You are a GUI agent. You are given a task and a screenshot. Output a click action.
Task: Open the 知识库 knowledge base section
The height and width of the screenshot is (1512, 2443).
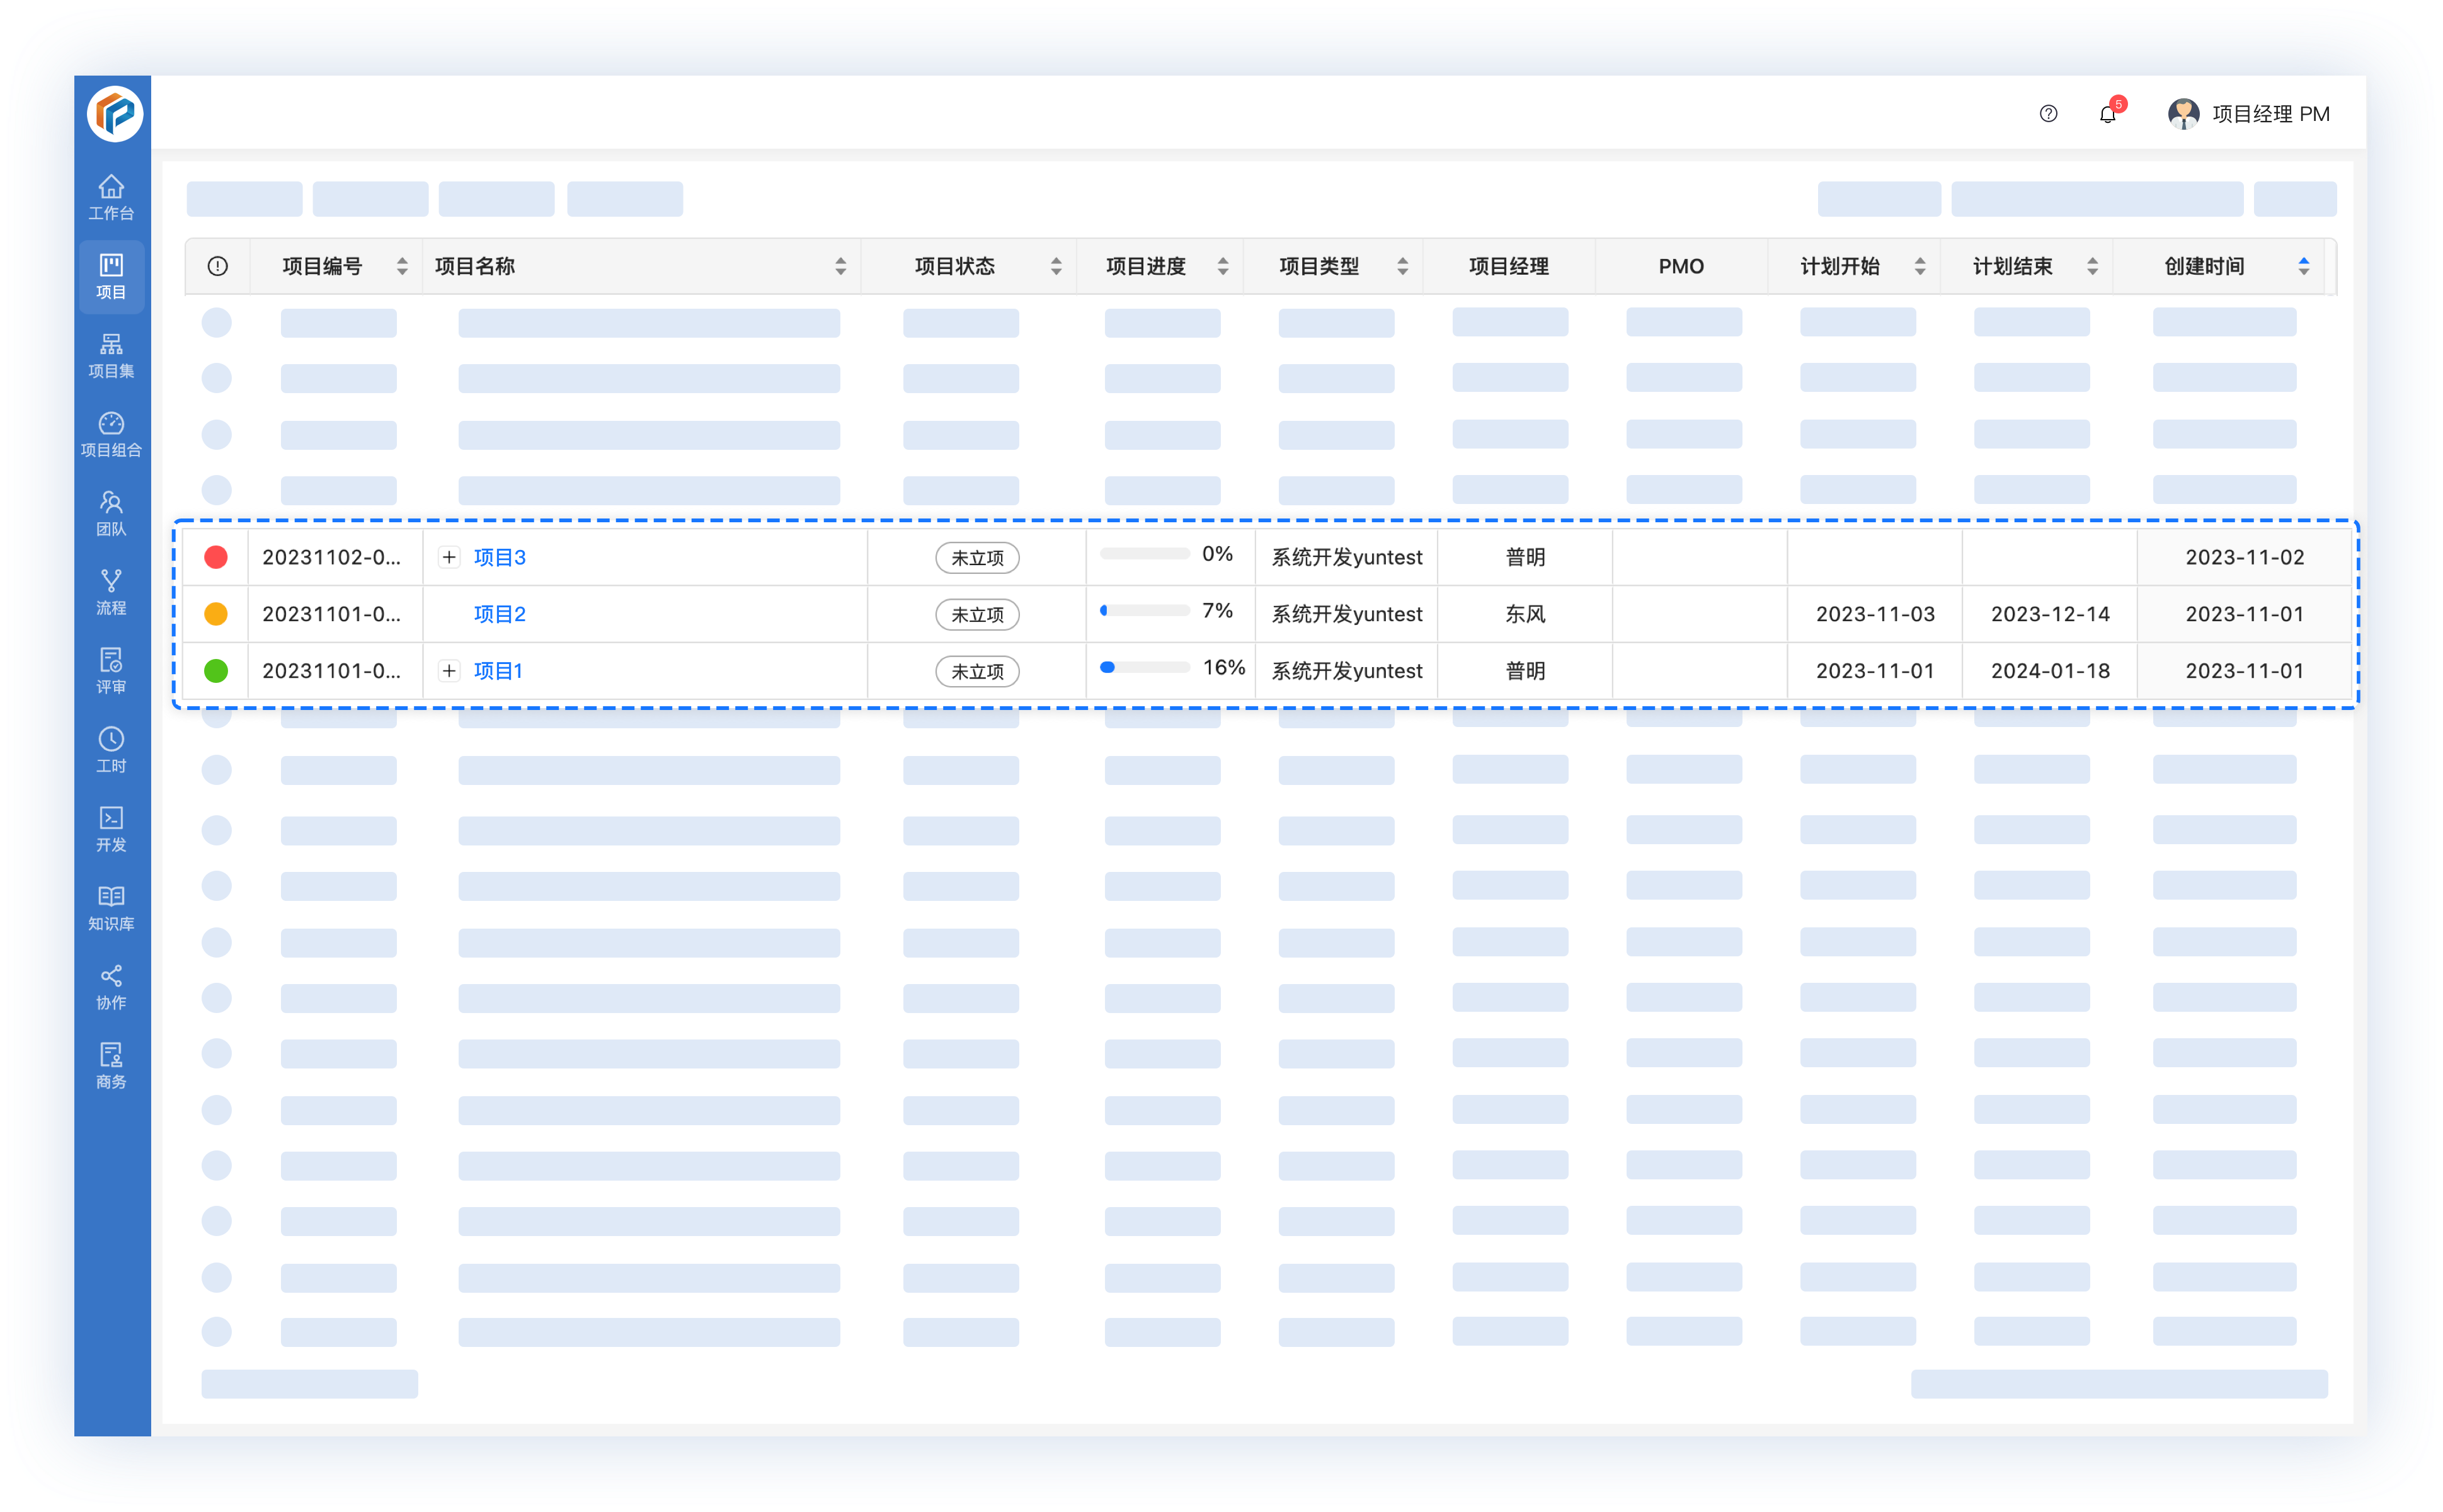coord(111,908)
